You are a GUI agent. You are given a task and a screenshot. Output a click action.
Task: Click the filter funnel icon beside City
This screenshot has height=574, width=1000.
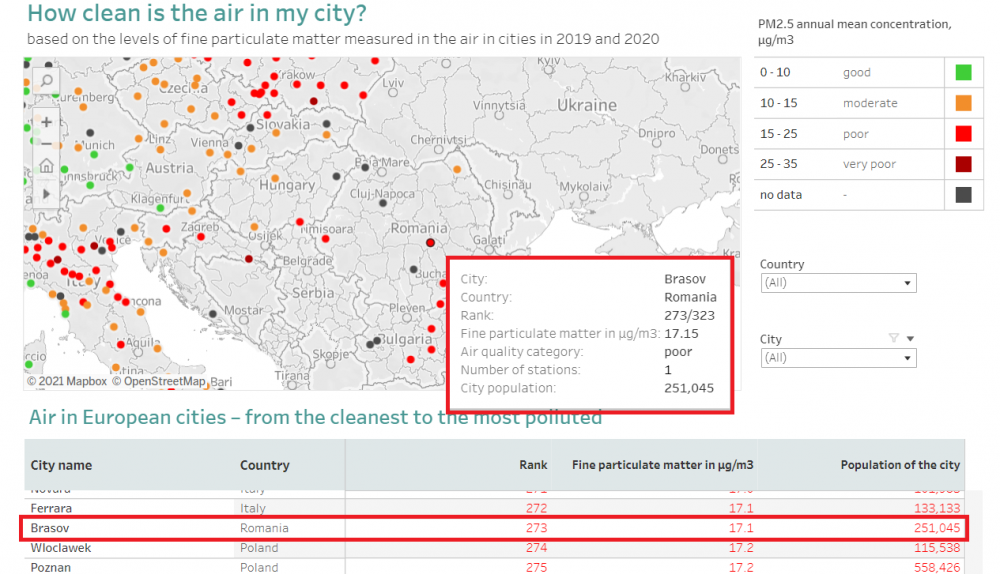pos(894,339)
